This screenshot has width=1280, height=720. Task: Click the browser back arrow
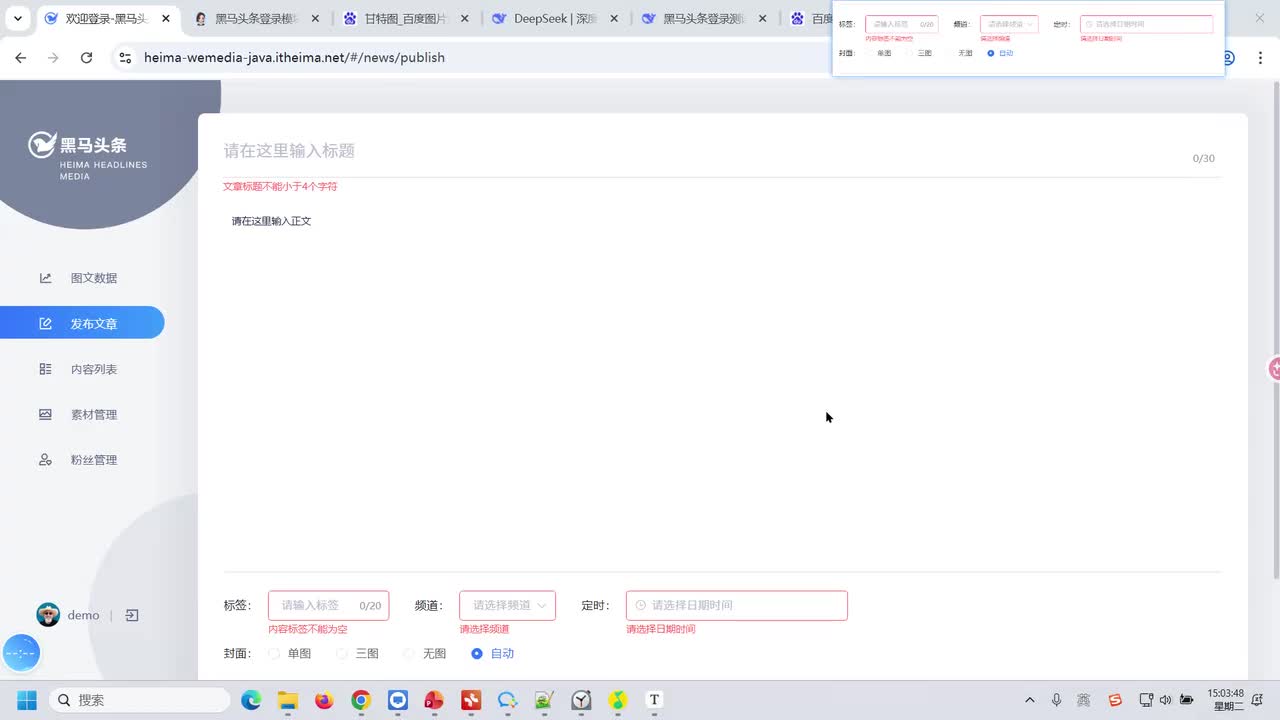coord(20,58)
